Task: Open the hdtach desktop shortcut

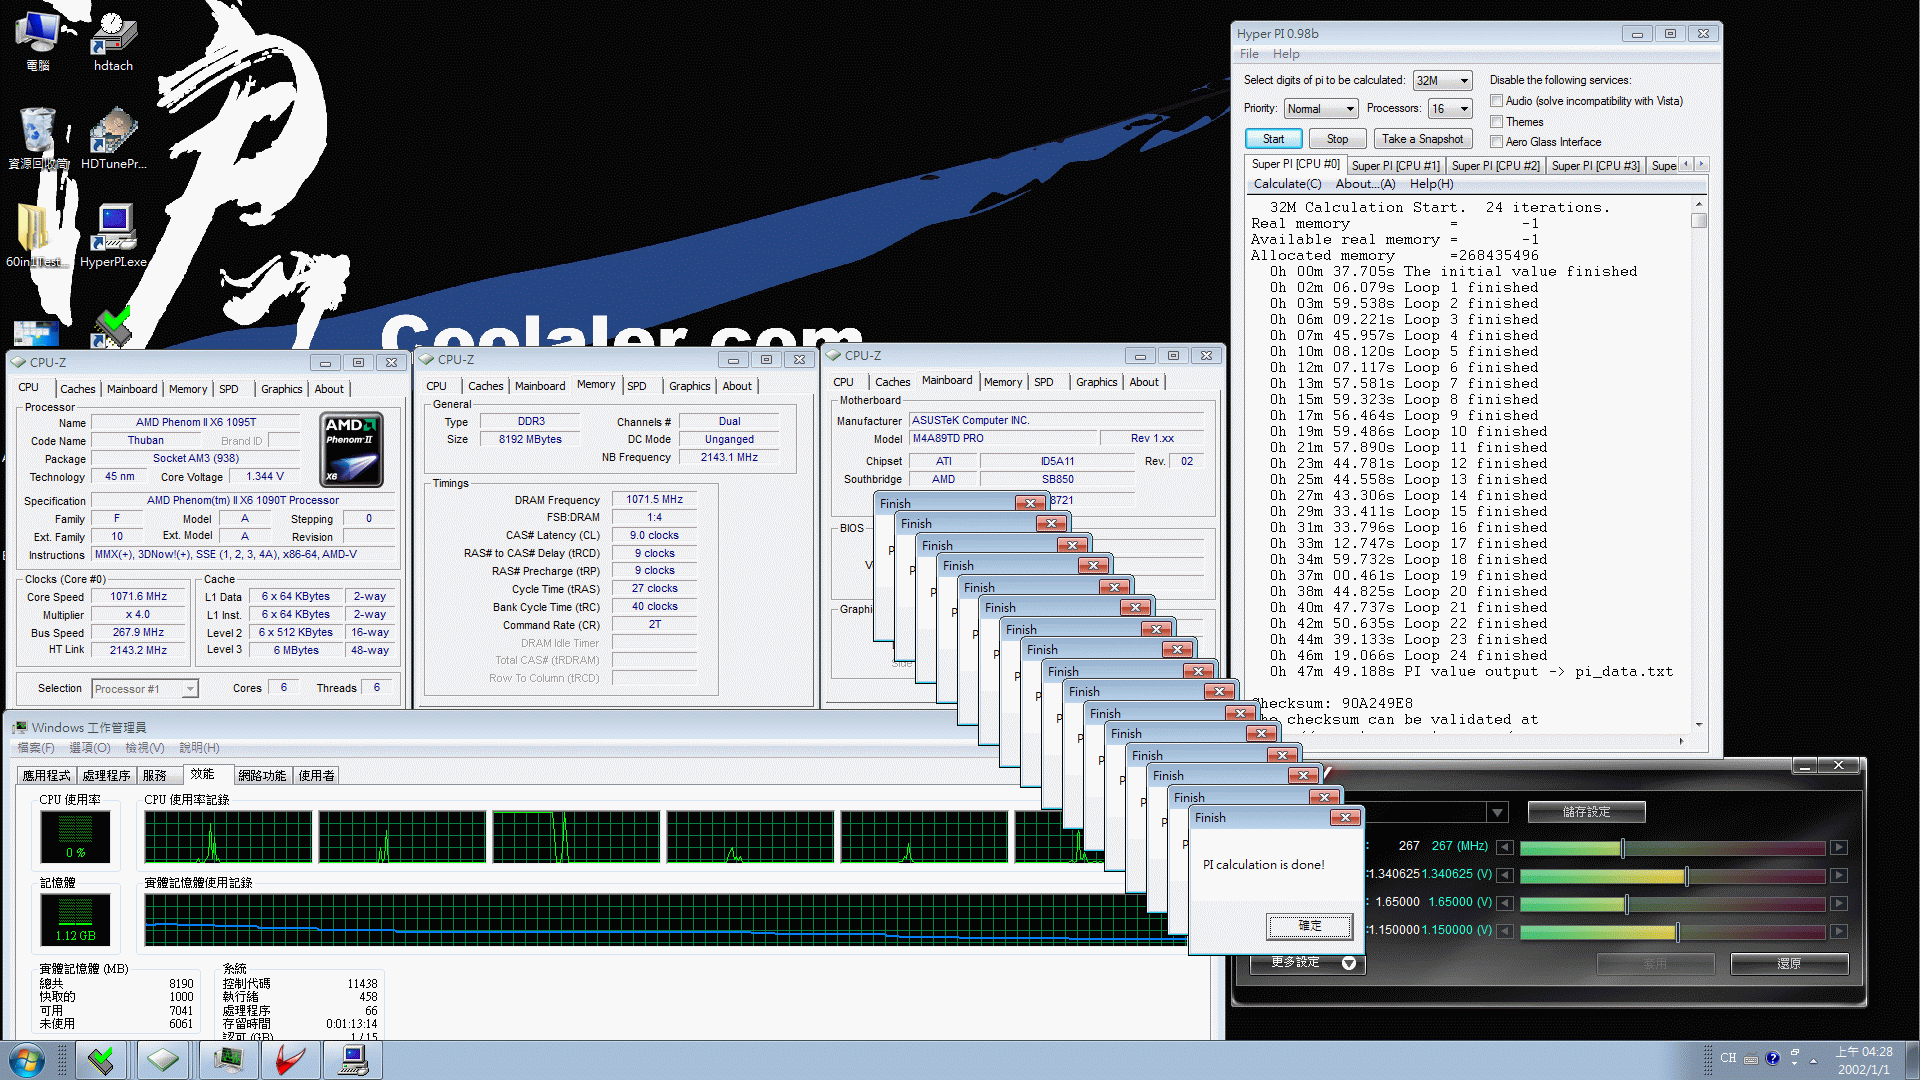Action: pyautogui.click(x=113, y=42)
